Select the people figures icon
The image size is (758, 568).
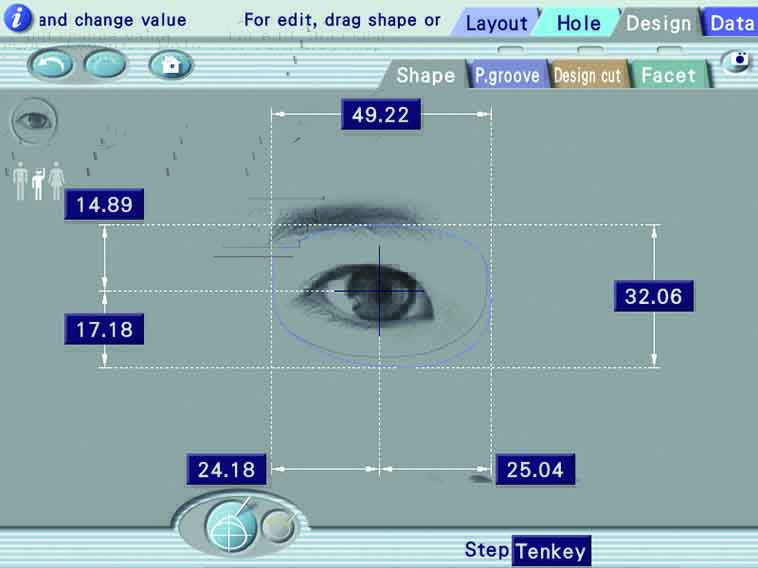pyautogui.click(x=39, y=181)
